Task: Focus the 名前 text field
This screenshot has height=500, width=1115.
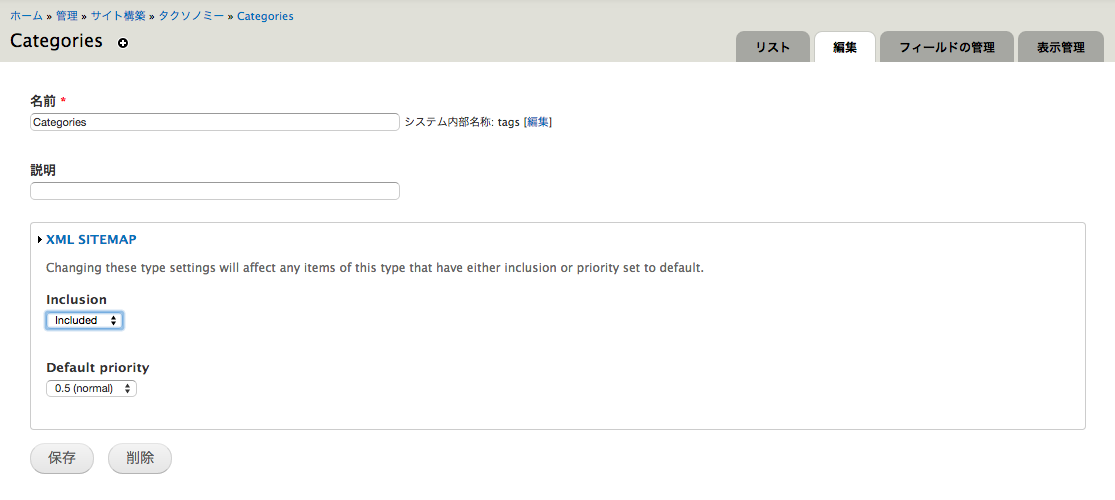Action: [x=215, y=122]
